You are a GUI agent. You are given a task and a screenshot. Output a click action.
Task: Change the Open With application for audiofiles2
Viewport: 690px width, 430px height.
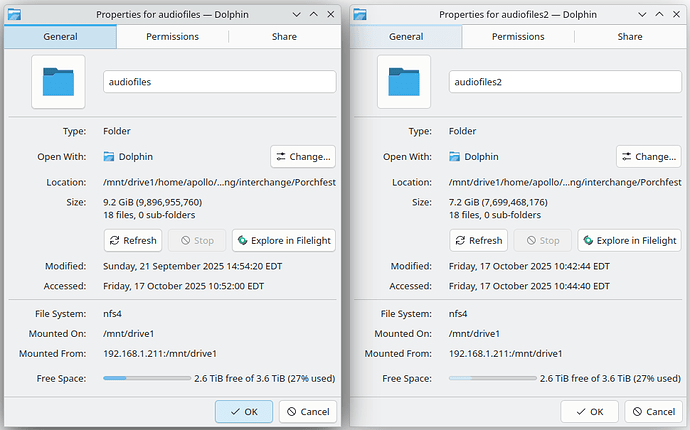click(648, 157)
